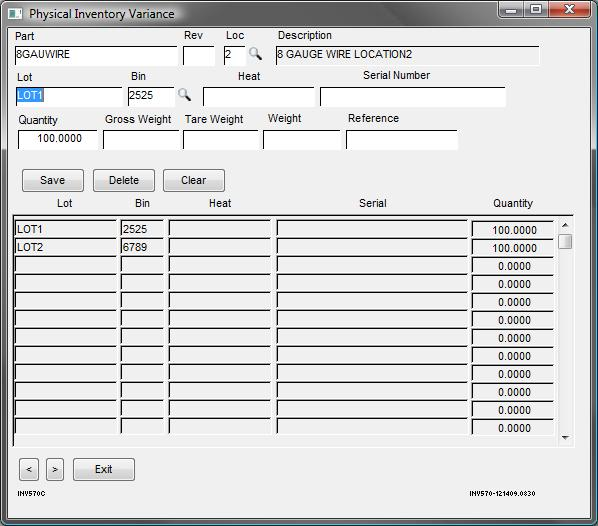Maximize the window
The image size is (598, 526).
pyautogui.click(x=536, y=9)
